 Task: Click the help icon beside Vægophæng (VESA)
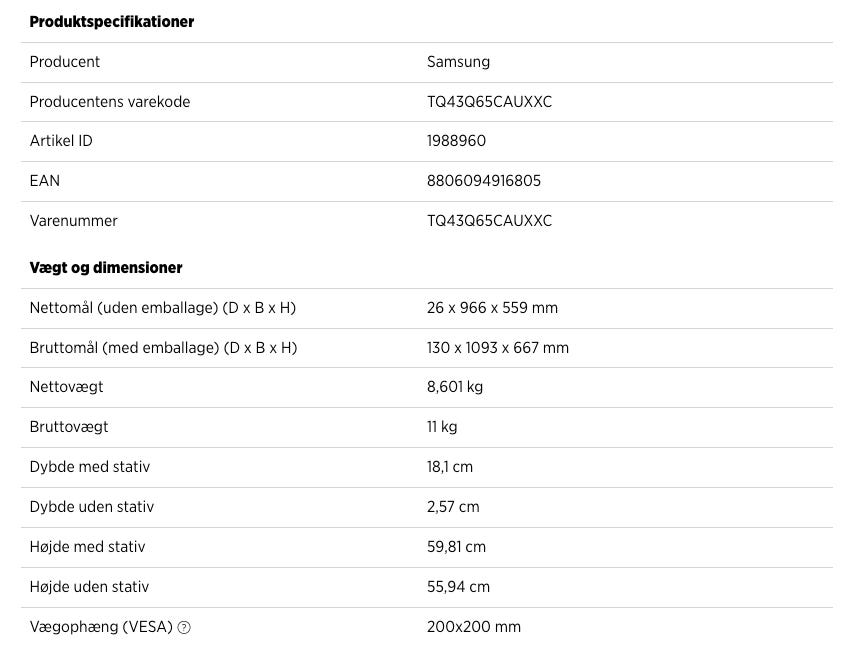[x=184, y=628]
